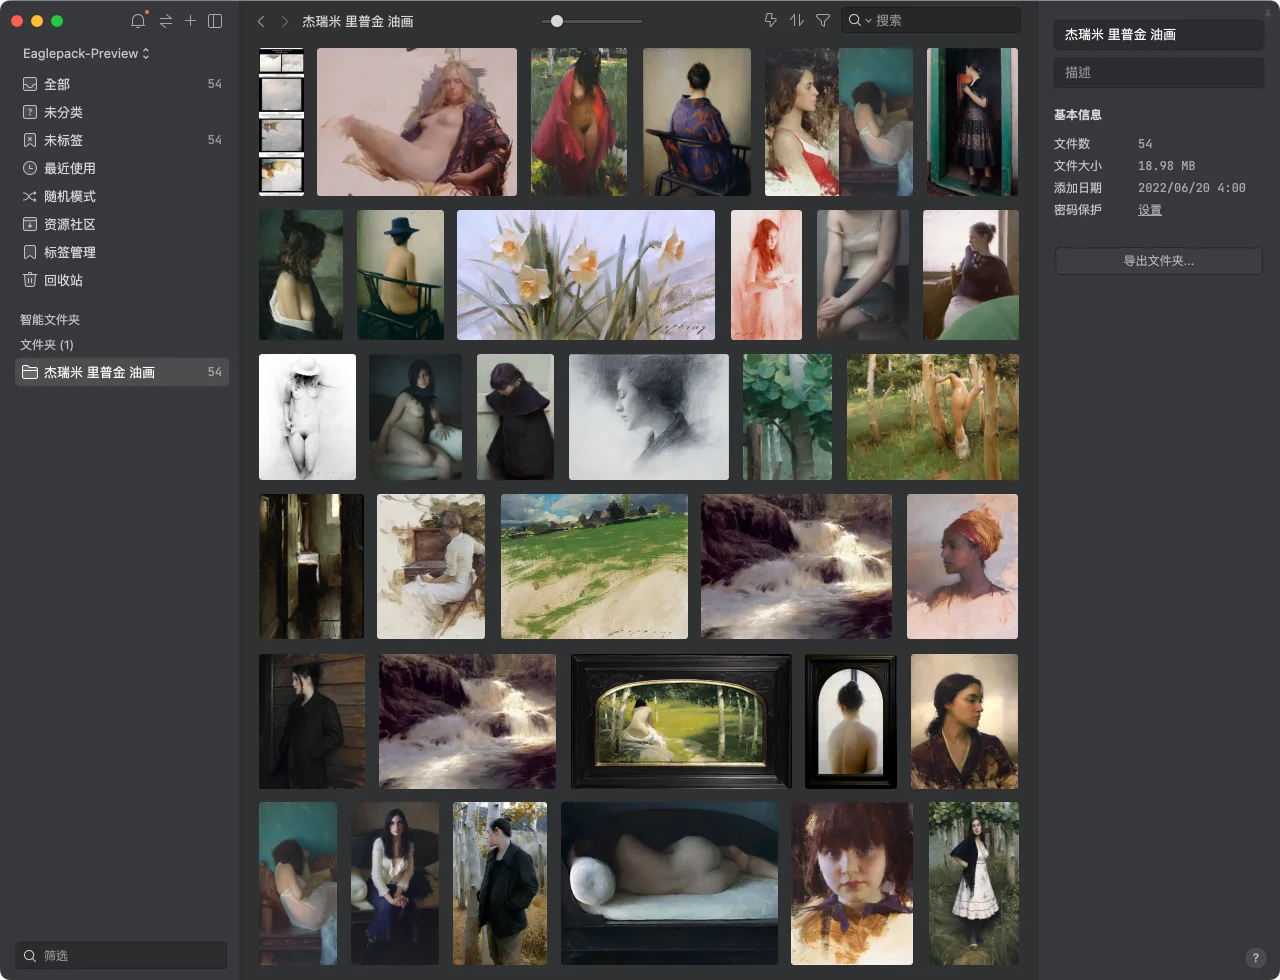
Task: Open the sort order icon
Action: [x=797, y=20]
